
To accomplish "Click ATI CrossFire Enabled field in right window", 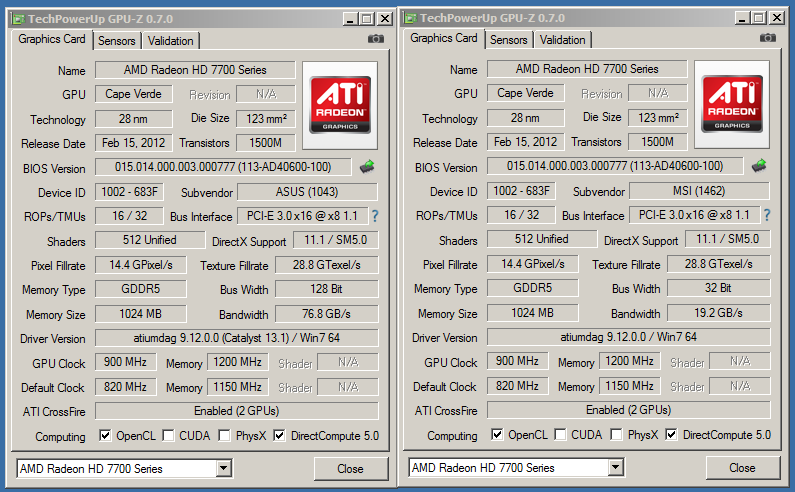I will coord(629,410).
